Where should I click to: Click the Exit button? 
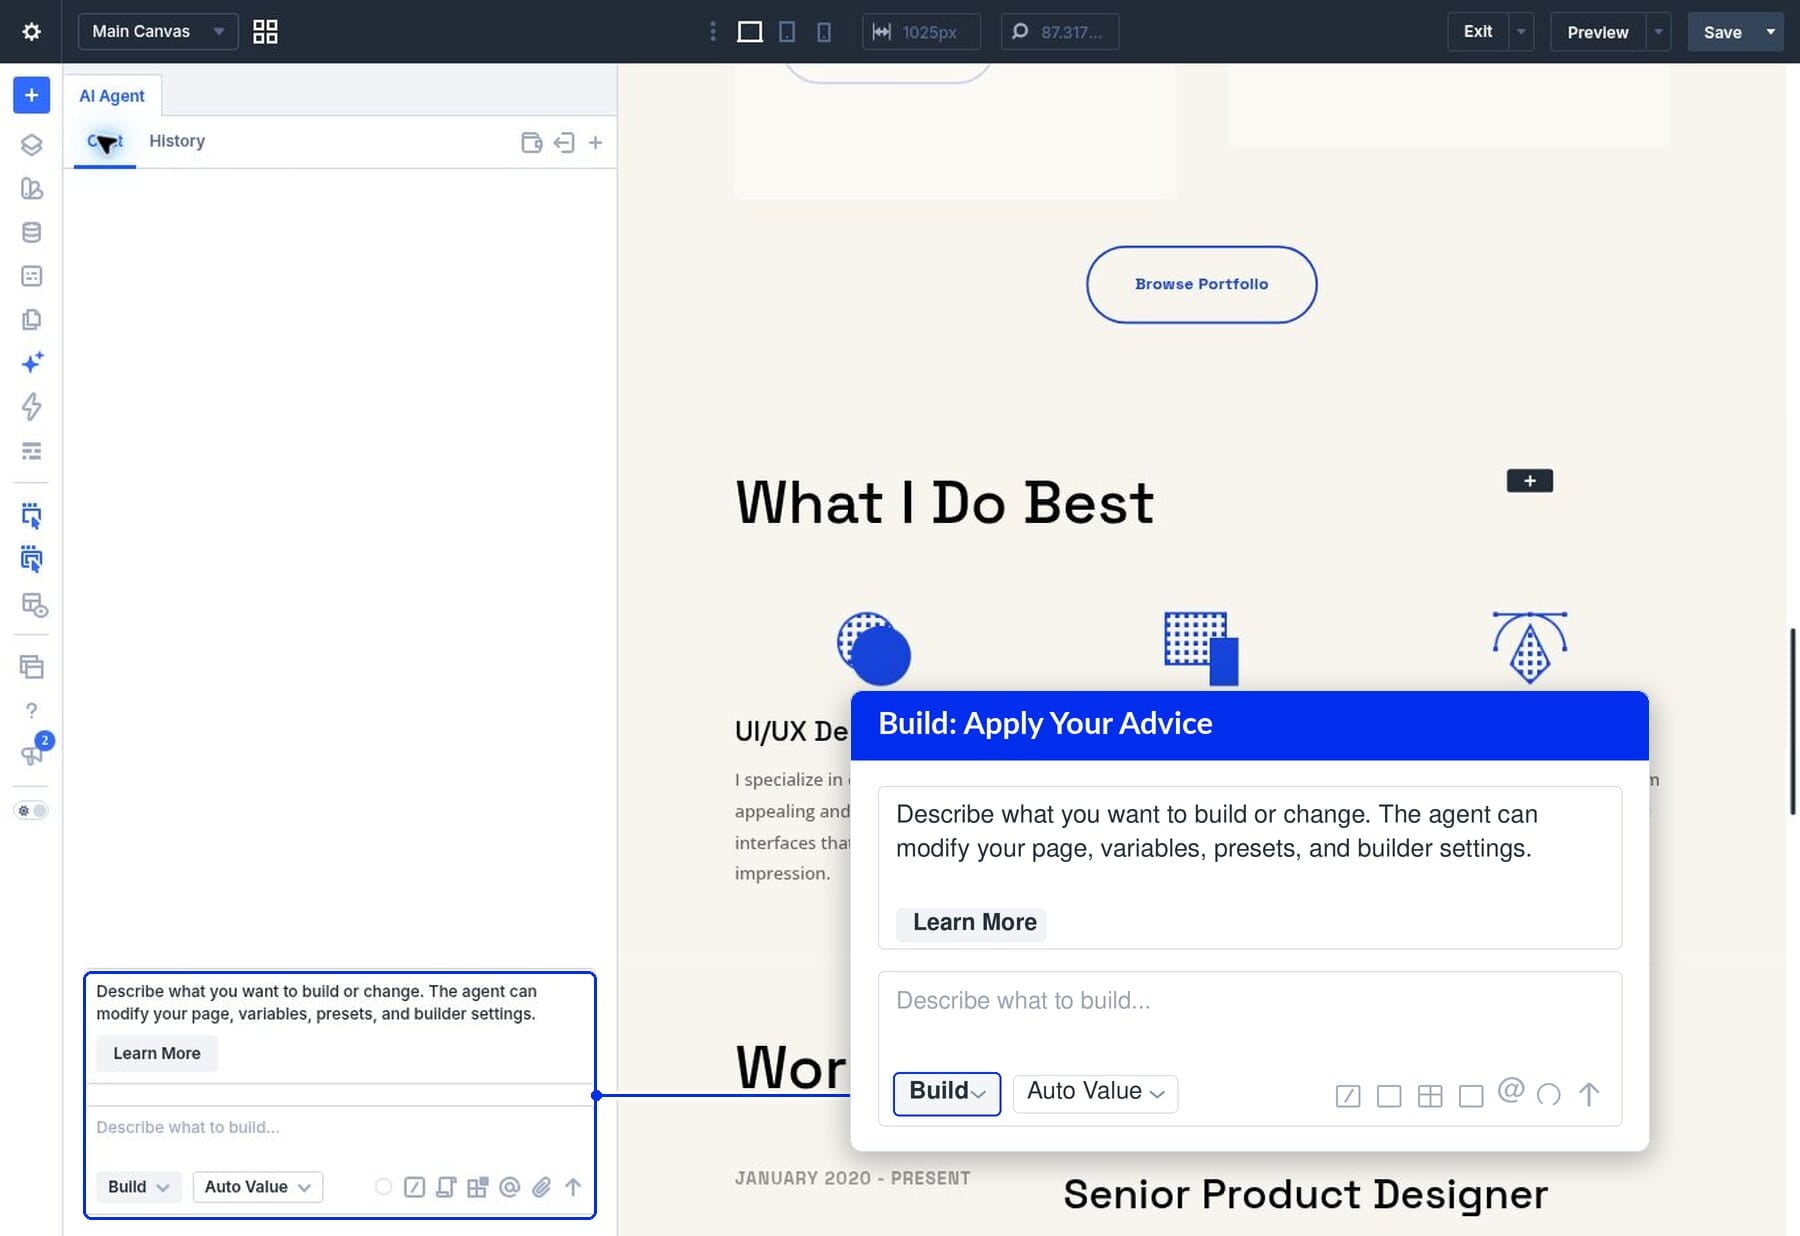pos(1478,32)
